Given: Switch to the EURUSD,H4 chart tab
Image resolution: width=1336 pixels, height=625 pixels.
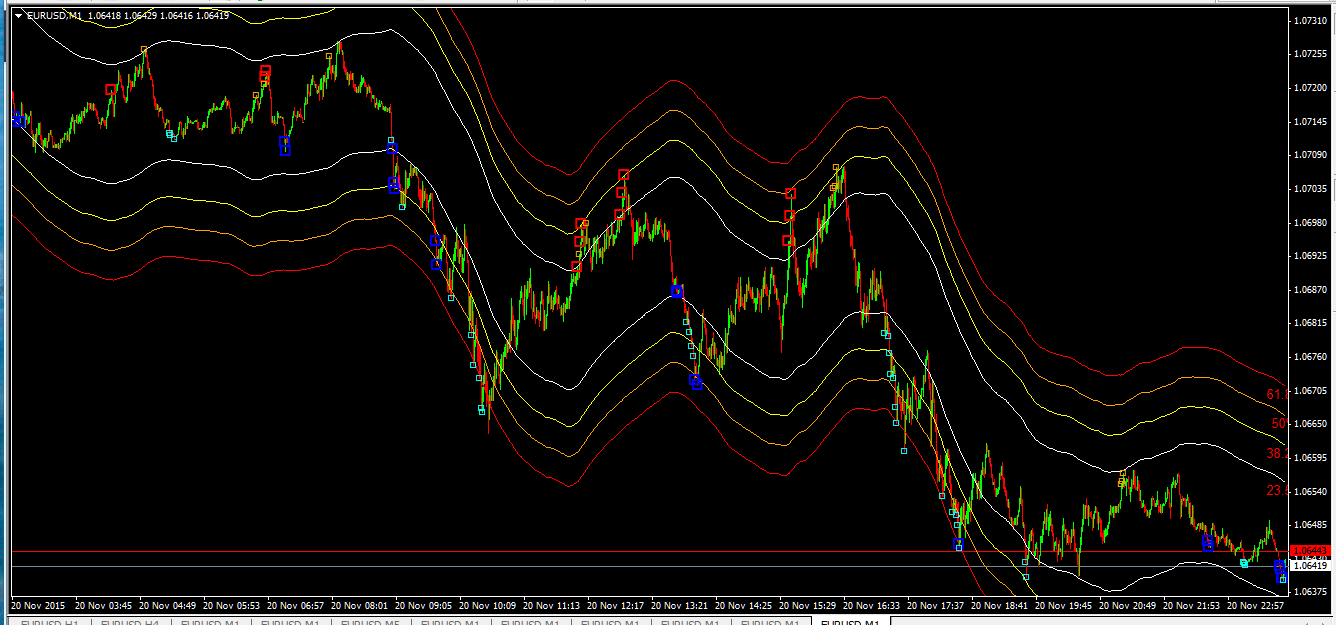Looking at the screenshot, I should click(x=131, y=621).
